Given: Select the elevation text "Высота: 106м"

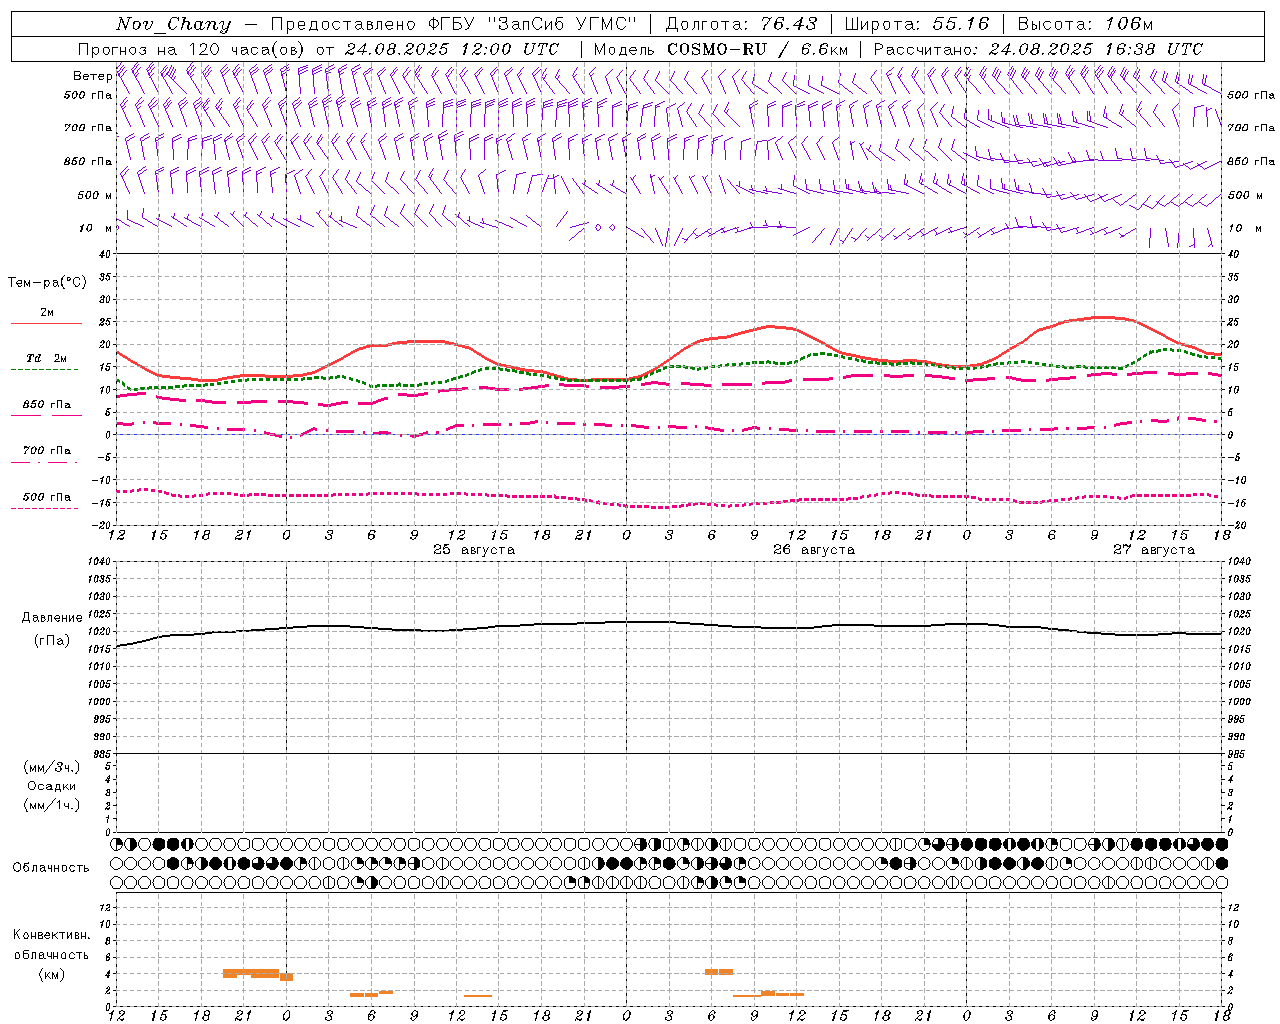Looking at the screenshot, I should [x=1085, y=24].
